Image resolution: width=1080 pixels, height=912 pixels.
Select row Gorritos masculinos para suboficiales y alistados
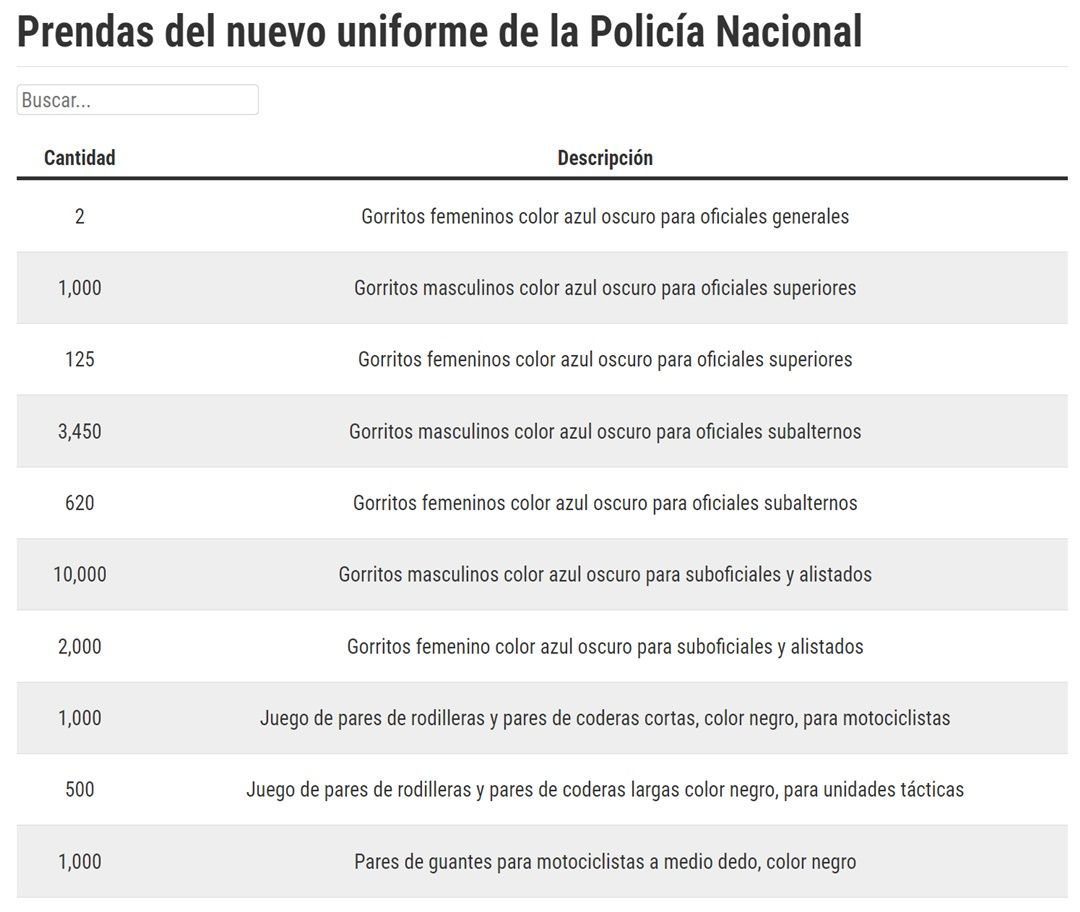542,574
